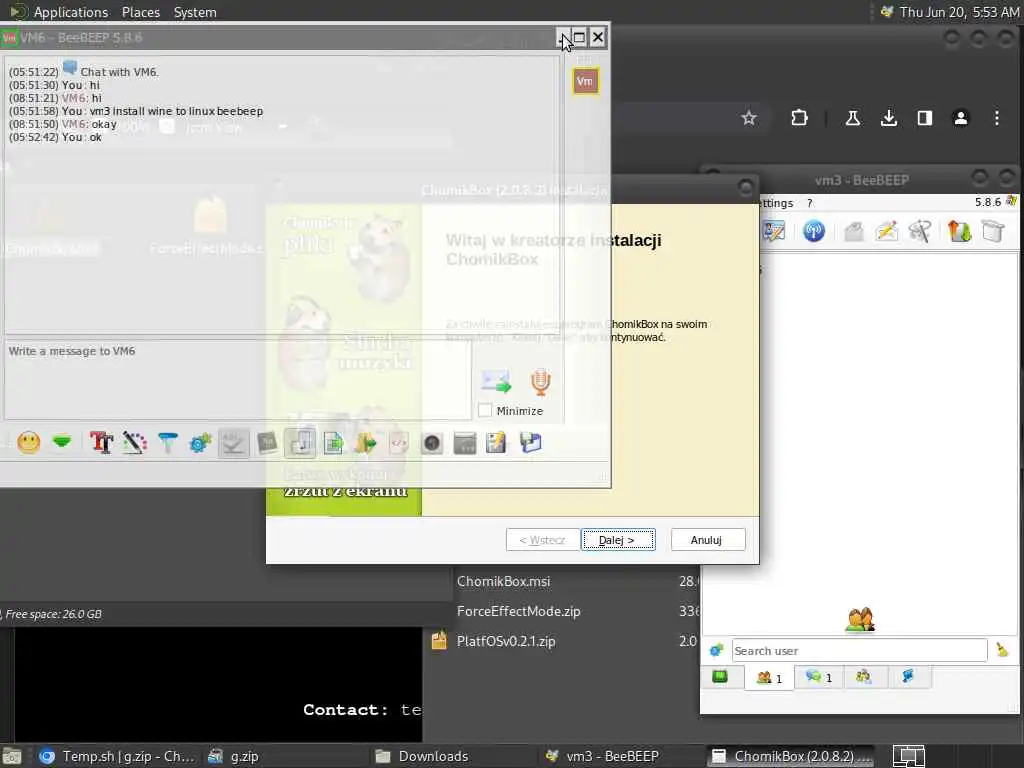This screenshot has height=768, width=1024.
Task: Send message with the green arrow icon
Action: pos(496,381)
